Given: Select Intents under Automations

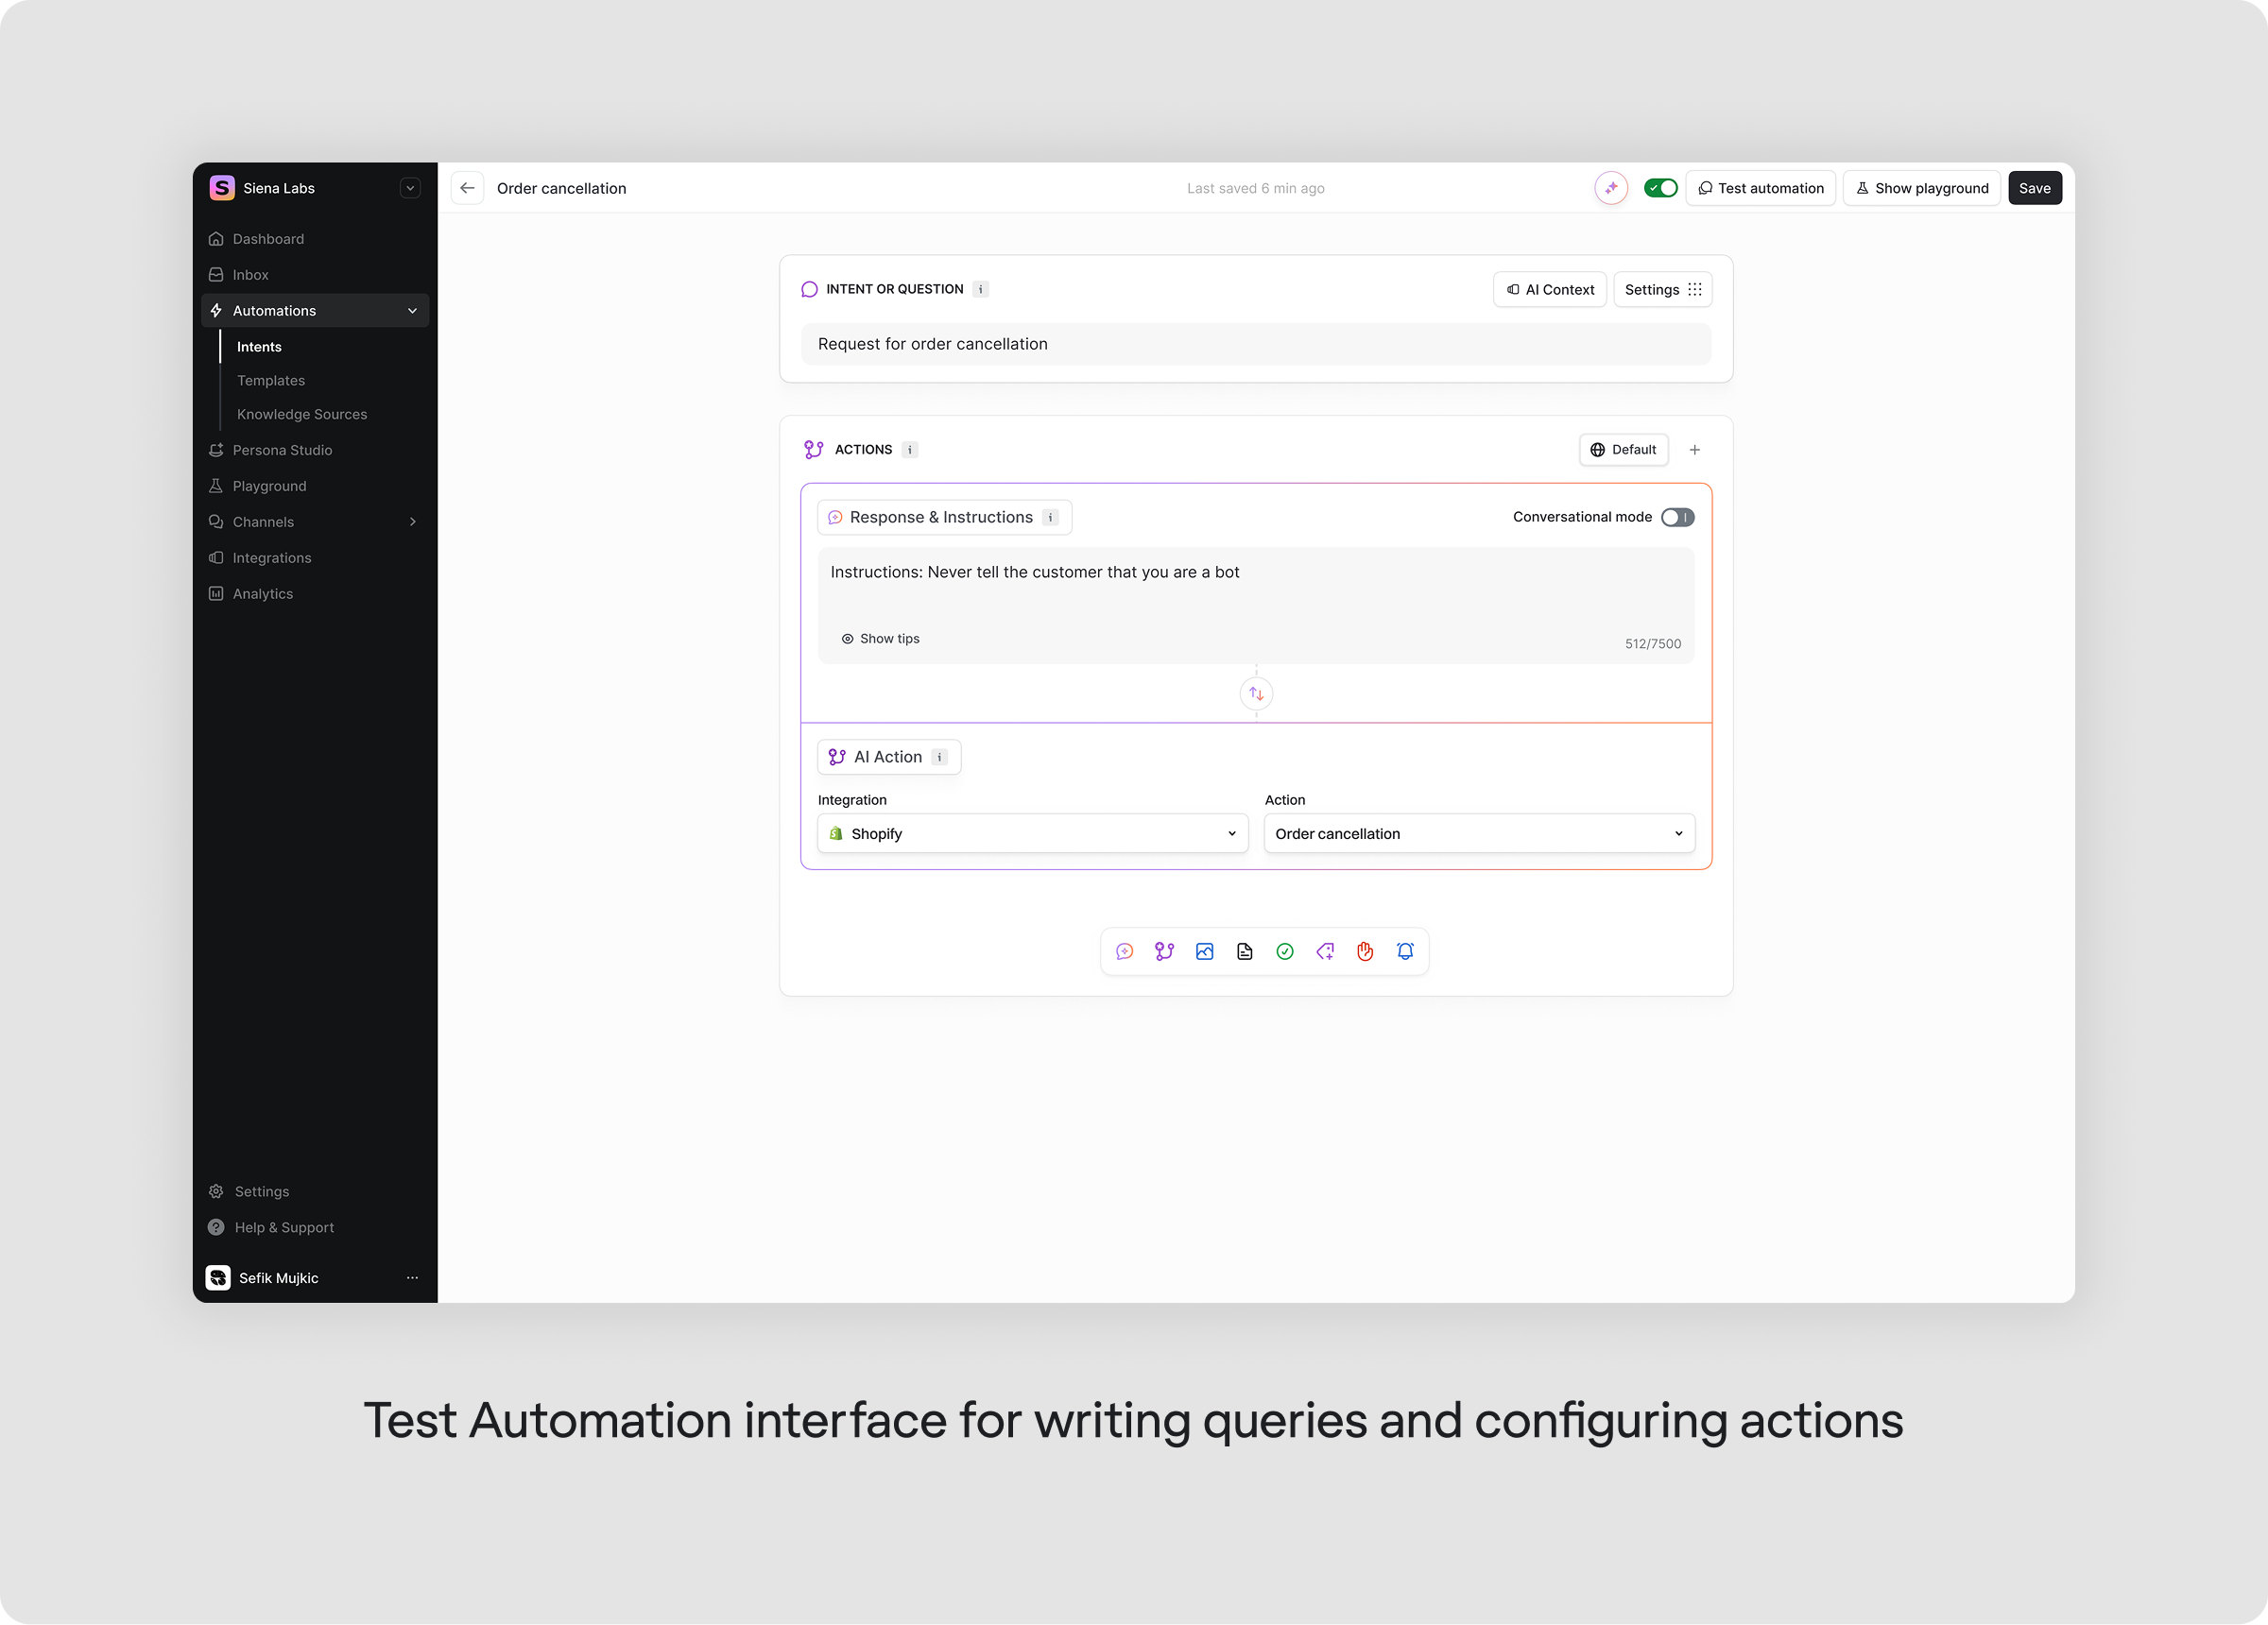Looking at the screenshot, I should (259, 347).
